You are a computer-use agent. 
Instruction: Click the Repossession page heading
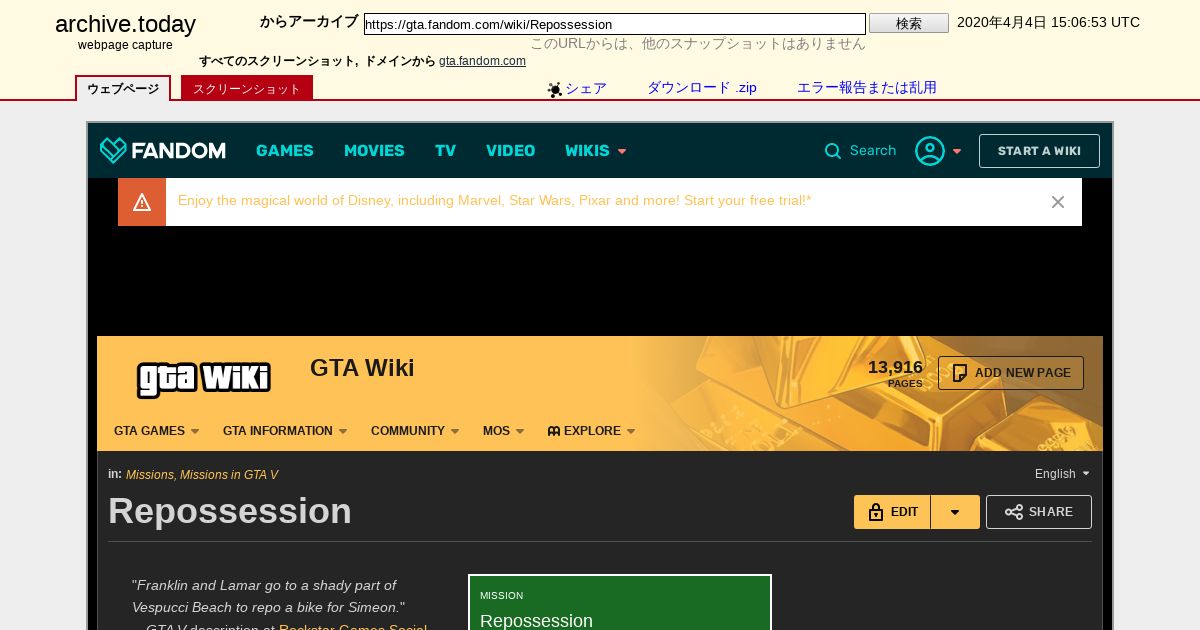pos(230,511)
